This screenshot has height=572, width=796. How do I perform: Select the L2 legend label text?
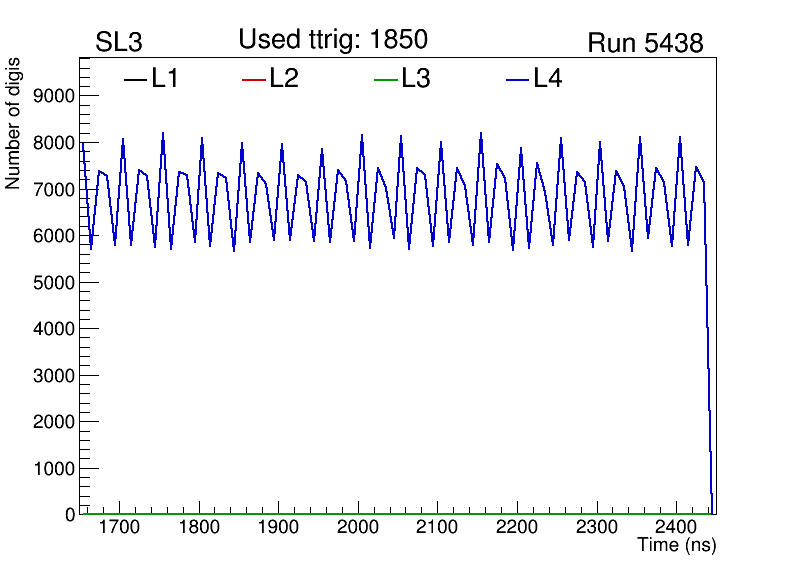point(284,79)
